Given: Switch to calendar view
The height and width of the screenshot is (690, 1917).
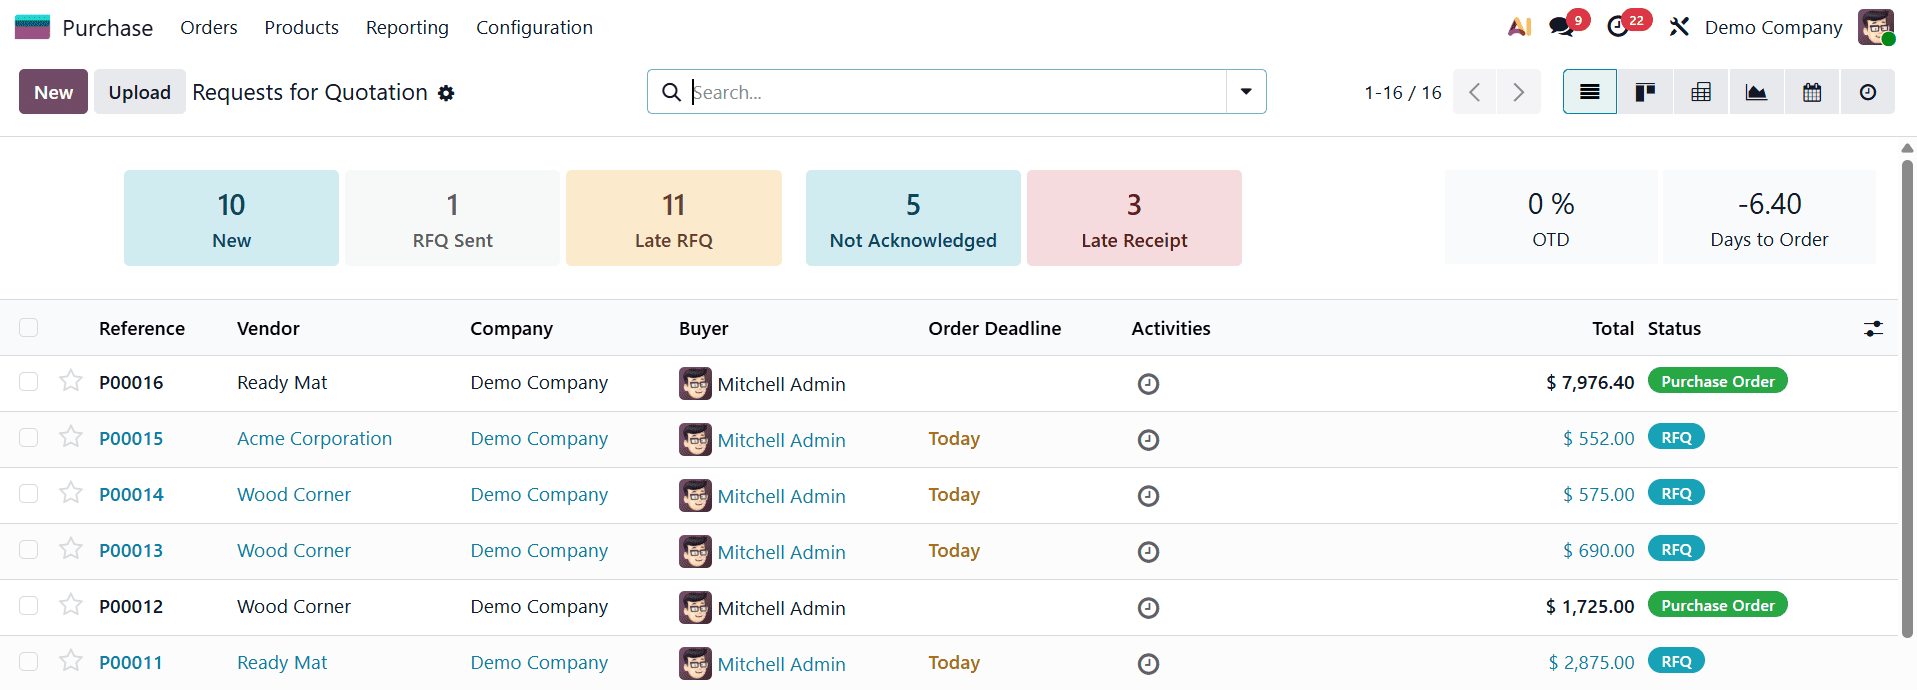Looking at the screenshot, I should point(1812,92).
